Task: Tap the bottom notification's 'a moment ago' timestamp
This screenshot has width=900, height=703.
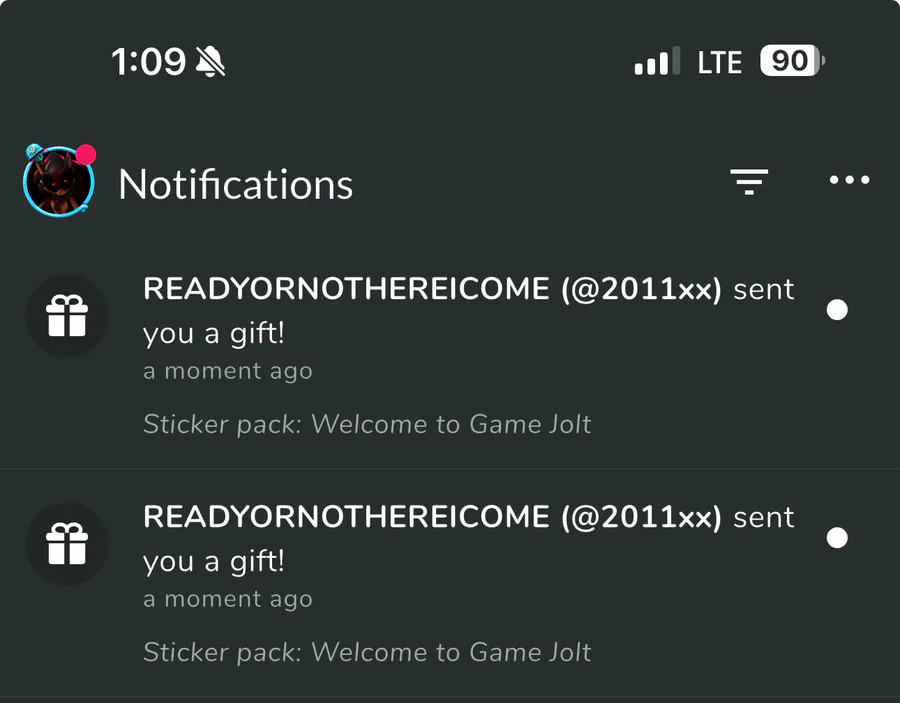Action: coord(228,599)
